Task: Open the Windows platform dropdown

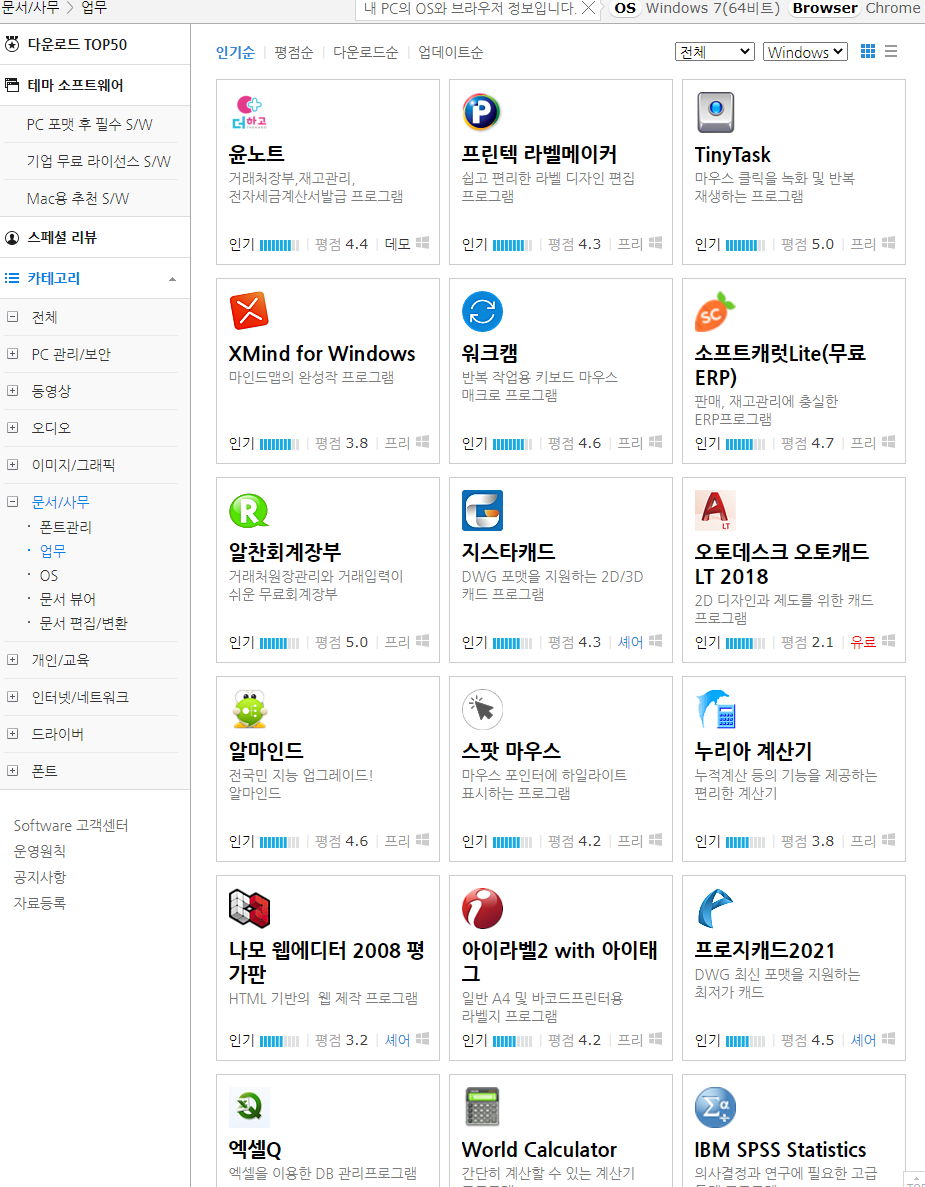Action: 805,51
